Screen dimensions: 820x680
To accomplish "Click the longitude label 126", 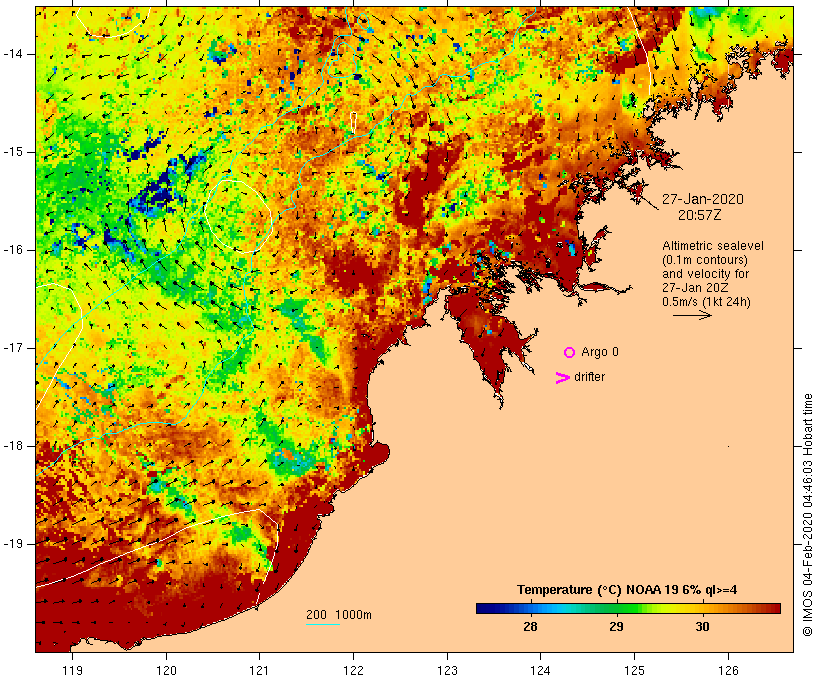I will 728,670.
